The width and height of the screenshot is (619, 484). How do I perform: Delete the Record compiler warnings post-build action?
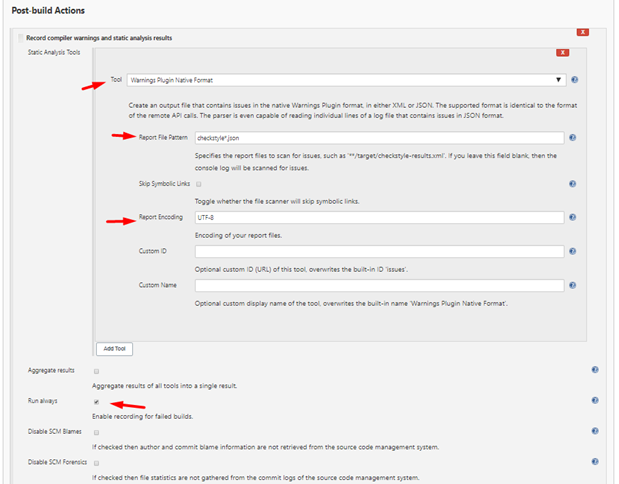[x=583, y=32]
